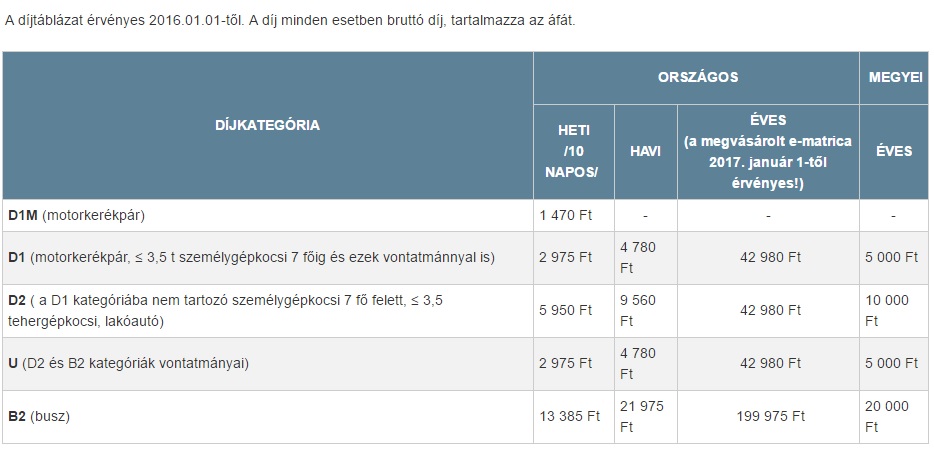Click the HETI /10 NAPOS/ column header
The image size is (934, 451).
click(x=574, y=151)
